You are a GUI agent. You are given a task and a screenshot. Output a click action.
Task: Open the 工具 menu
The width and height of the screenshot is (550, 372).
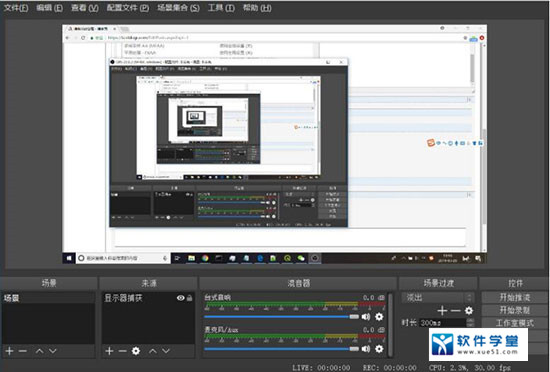[221, 8]
